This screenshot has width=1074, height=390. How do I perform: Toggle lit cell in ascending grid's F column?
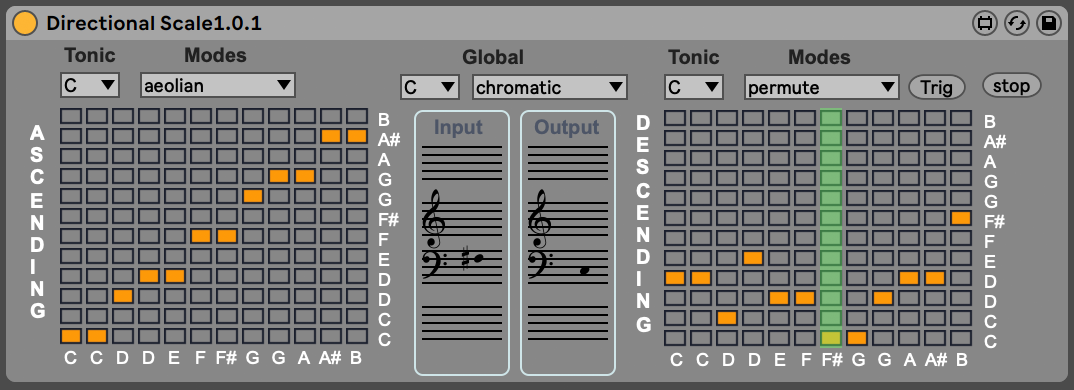coord(201,236)
